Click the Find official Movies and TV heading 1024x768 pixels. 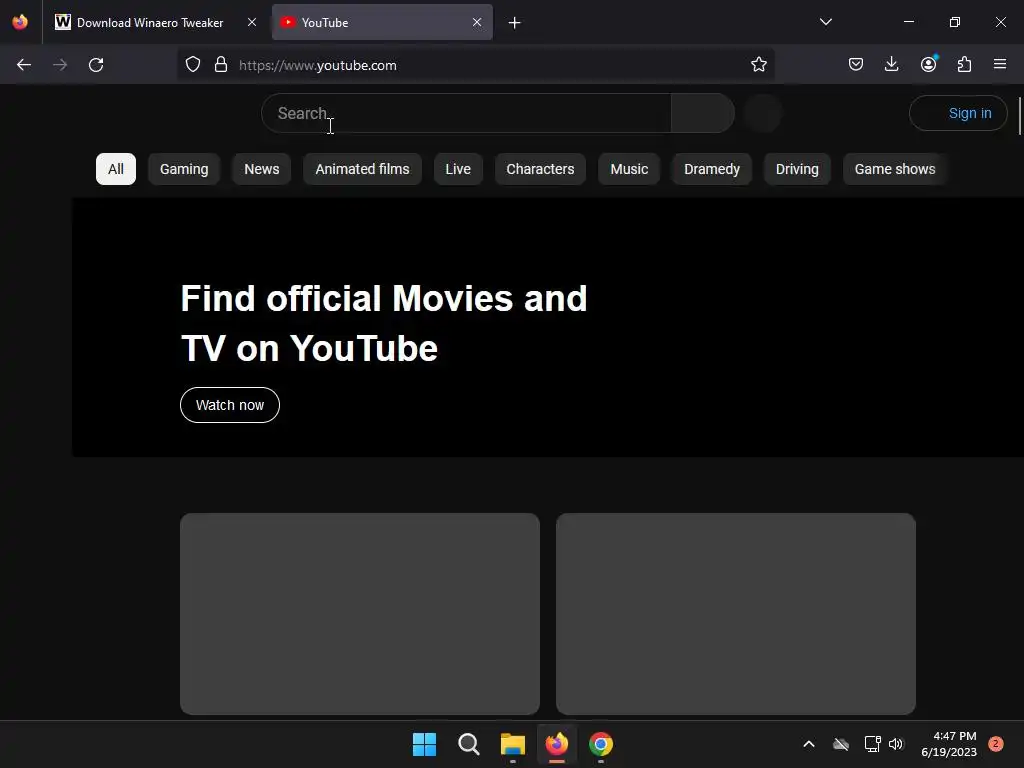384,323
